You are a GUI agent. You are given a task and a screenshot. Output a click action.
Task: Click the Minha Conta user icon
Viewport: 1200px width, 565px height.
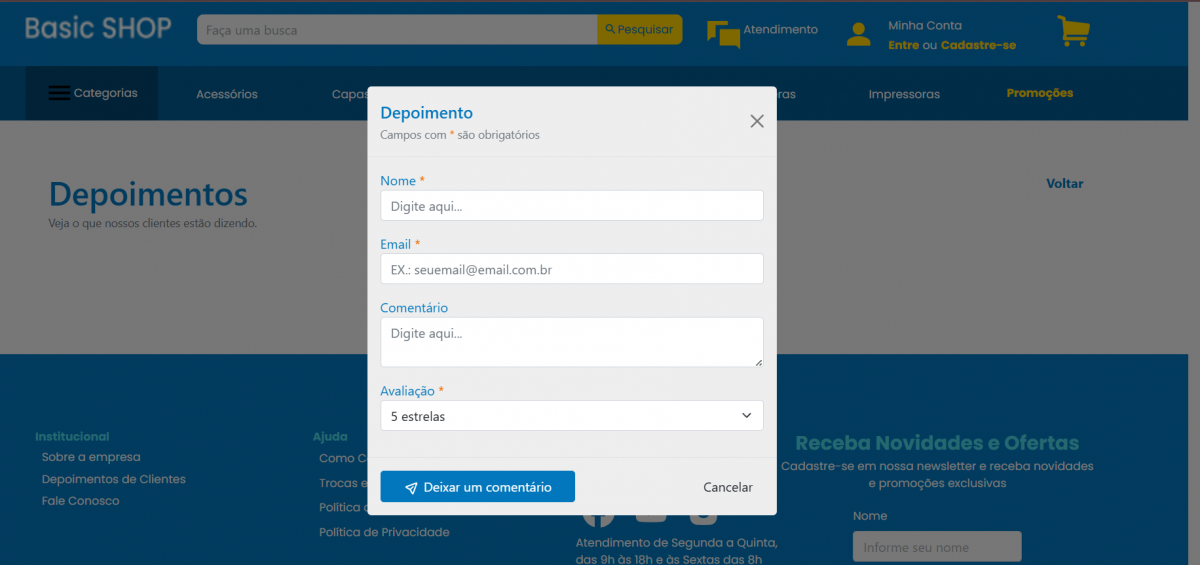tap(858, 35)
